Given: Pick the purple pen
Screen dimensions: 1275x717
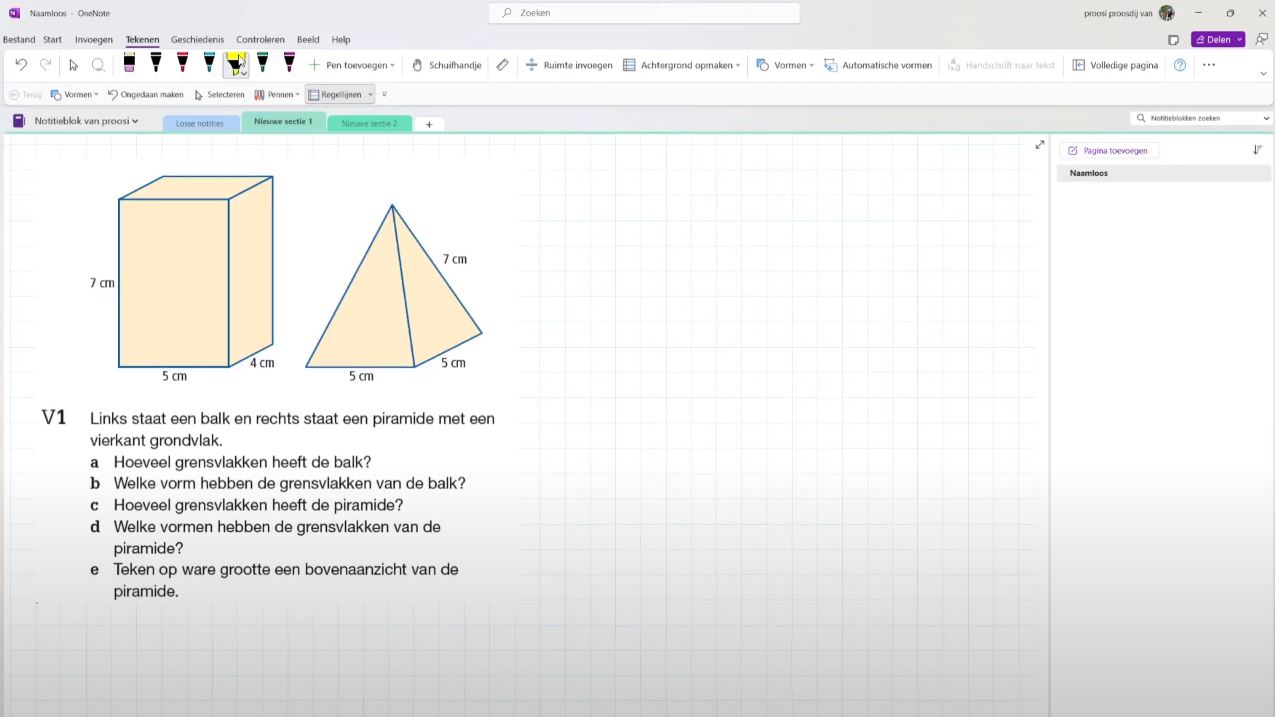Looking at the screenshot, I should (289, 63).
